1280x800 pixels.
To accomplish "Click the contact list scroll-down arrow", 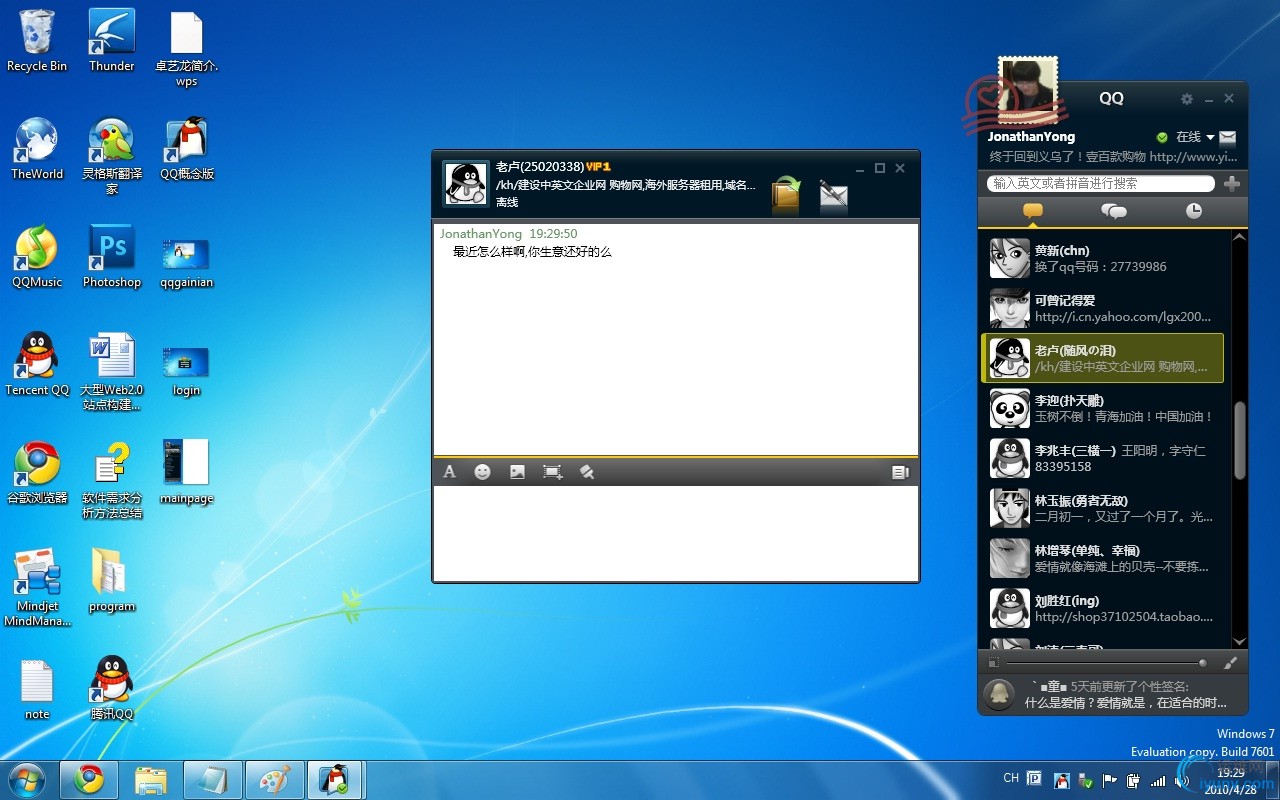I will tap(1240, 641).
